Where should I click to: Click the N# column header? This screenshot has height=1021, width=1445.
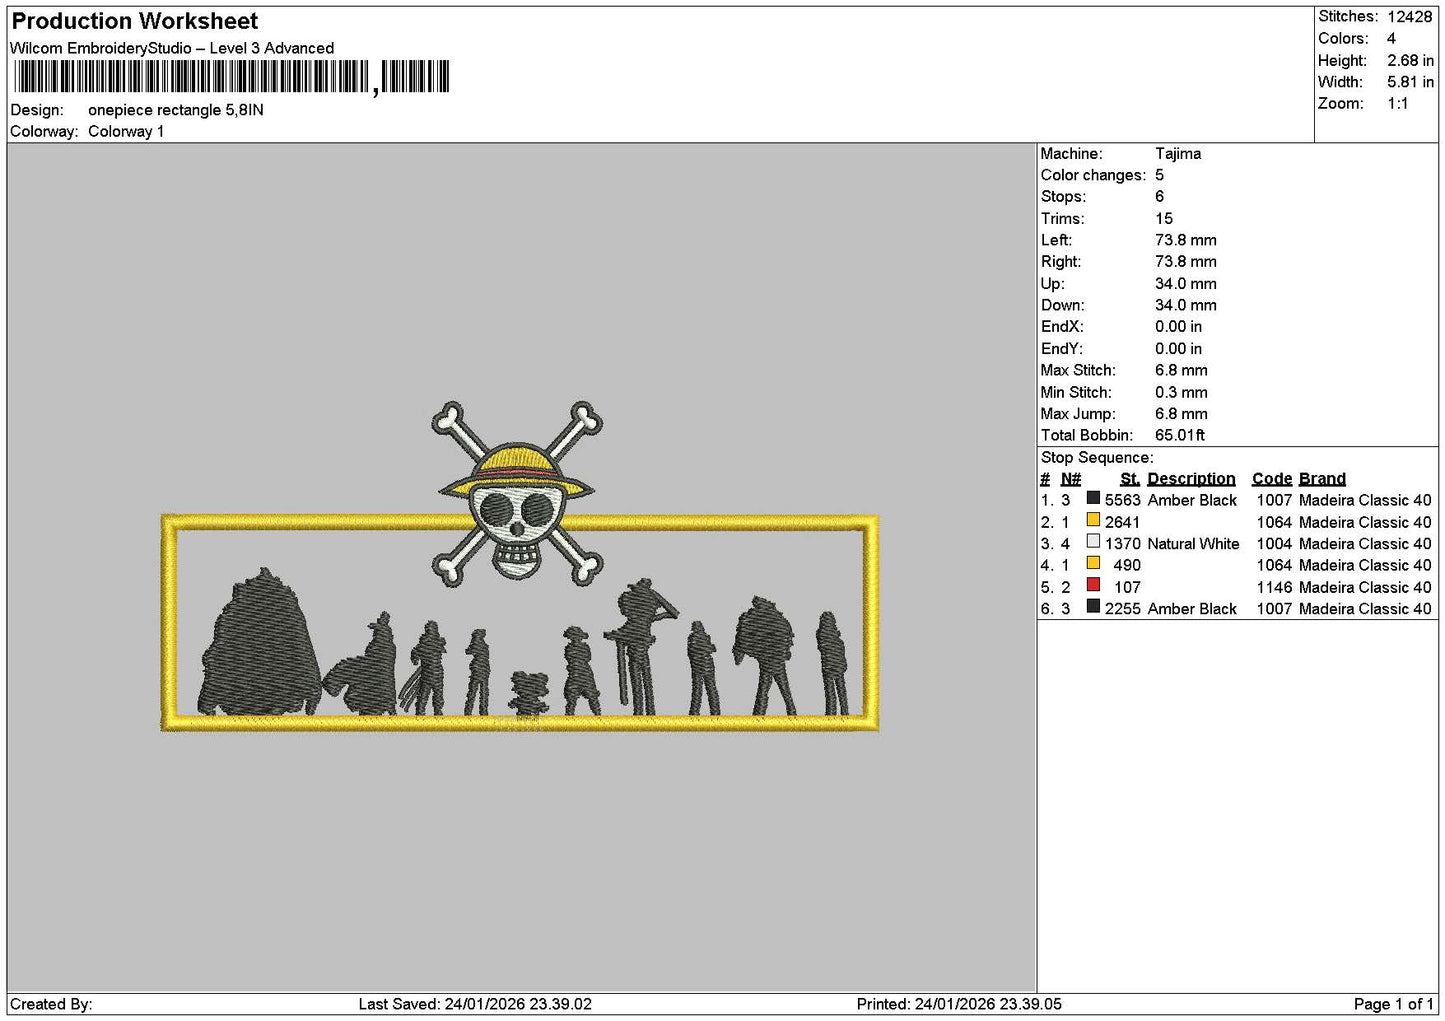click(1071, 479)
